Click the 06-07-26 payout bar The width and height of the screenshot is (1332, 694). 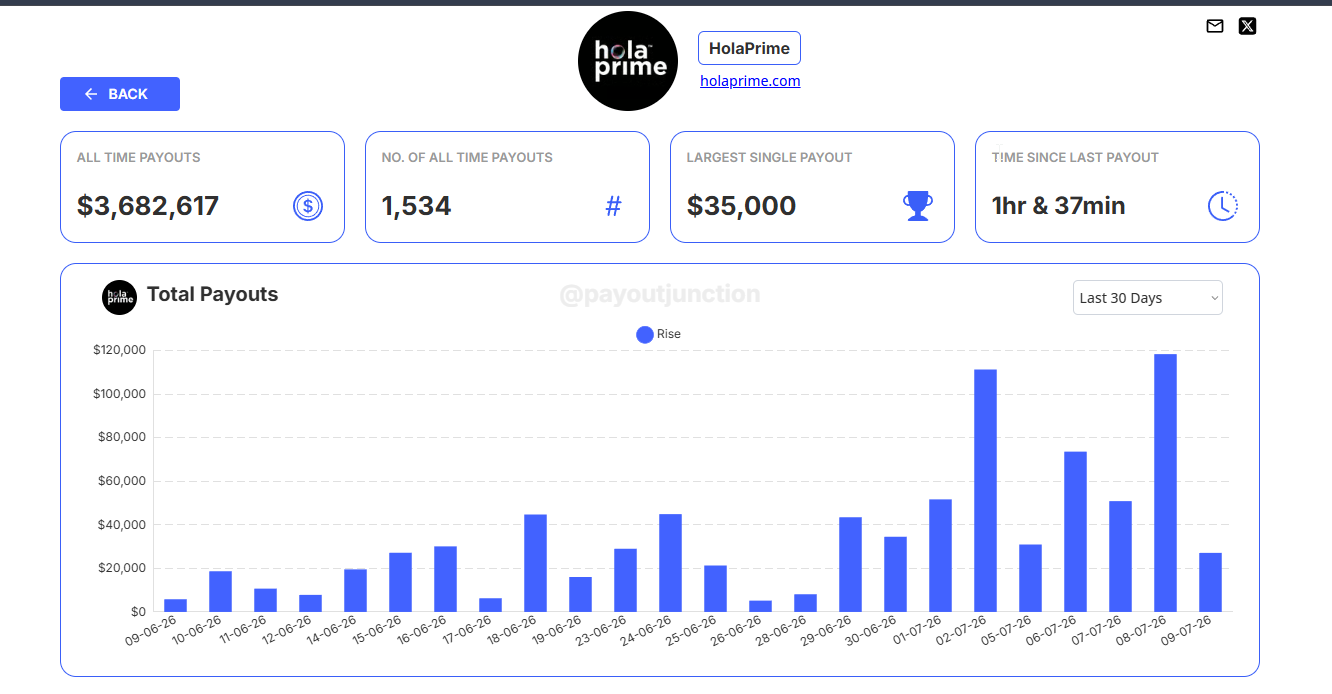pos(1075,532)
